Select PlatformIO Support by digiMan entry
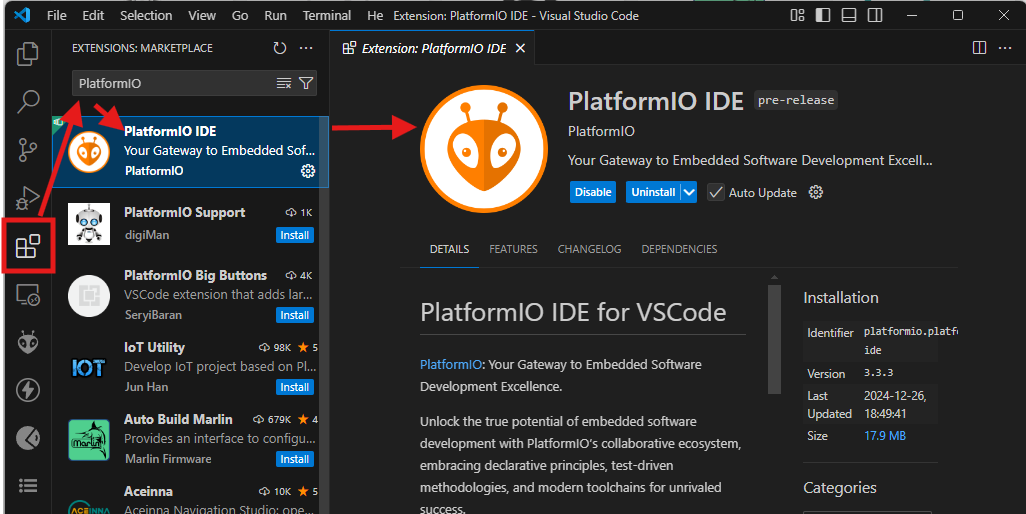The width and height of the screenshot is (1026, 514). [186, 224]
